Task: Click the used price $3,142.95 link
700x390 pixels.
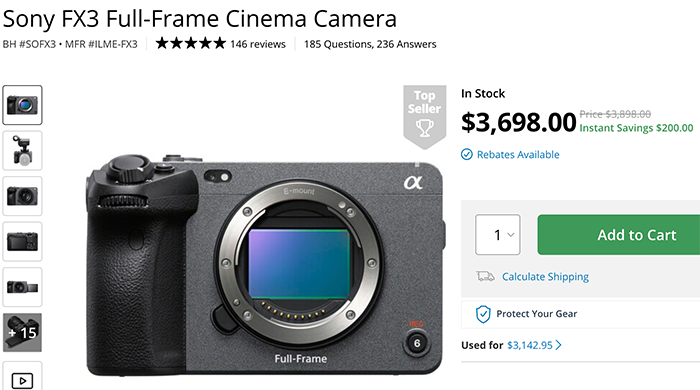Action: (530, 345)
